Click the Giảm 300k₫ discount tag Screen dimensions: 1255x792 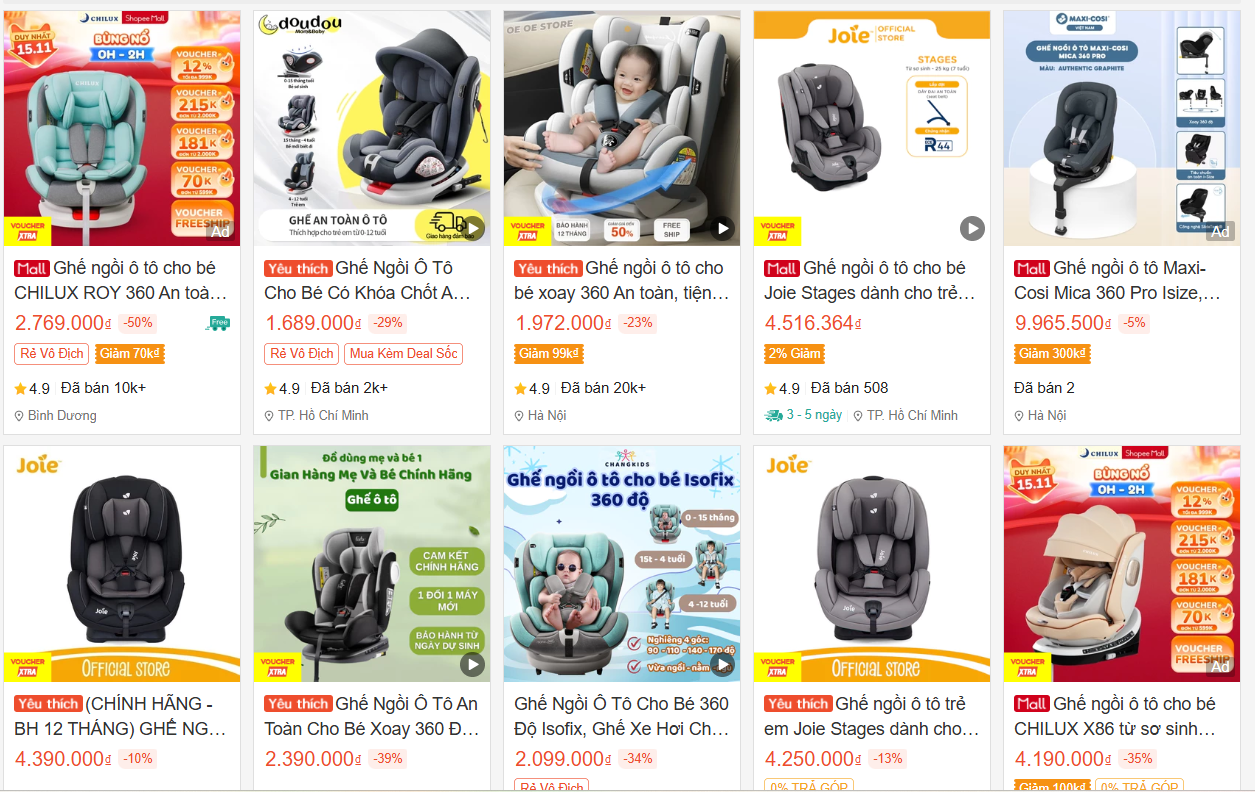point(1053,354)
